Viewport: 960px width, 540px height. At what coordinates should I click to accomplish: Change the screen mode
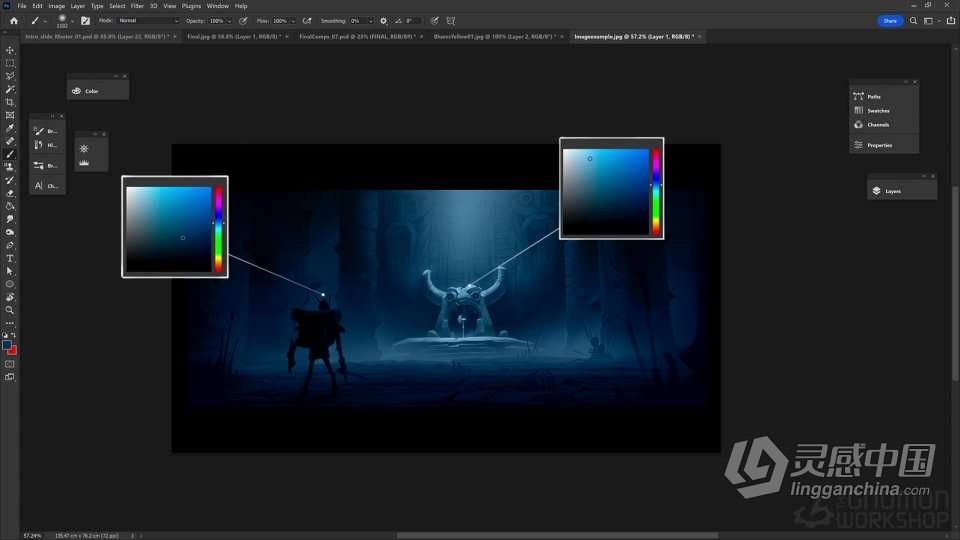10,377
